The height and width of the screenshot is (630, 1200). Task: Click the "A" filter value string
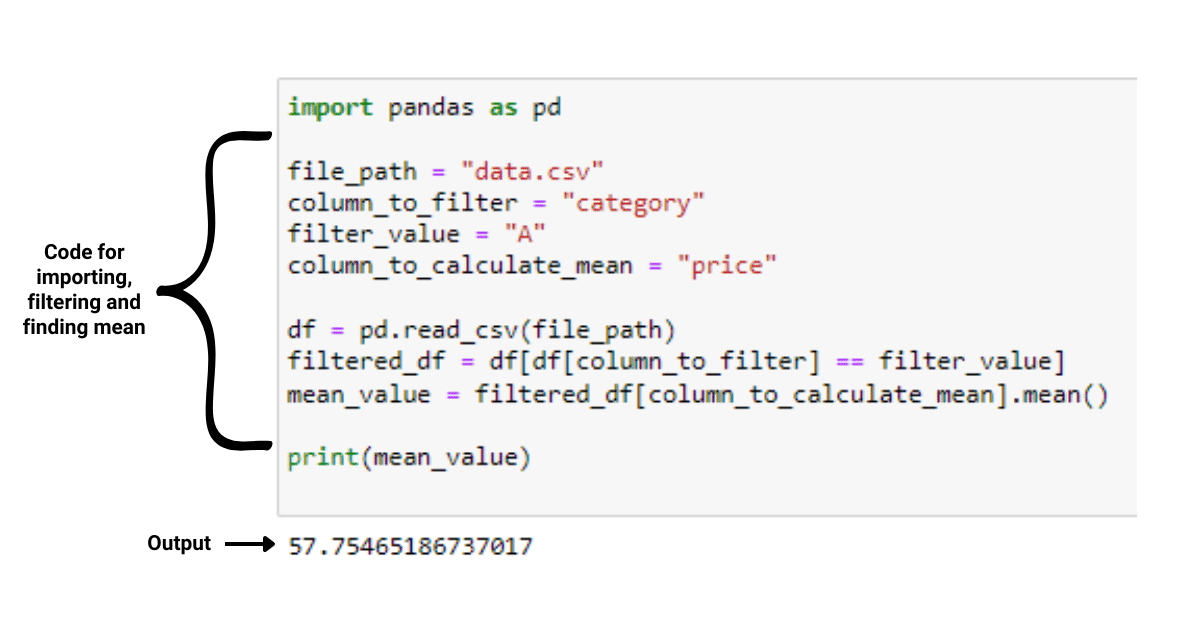[524, 235]
